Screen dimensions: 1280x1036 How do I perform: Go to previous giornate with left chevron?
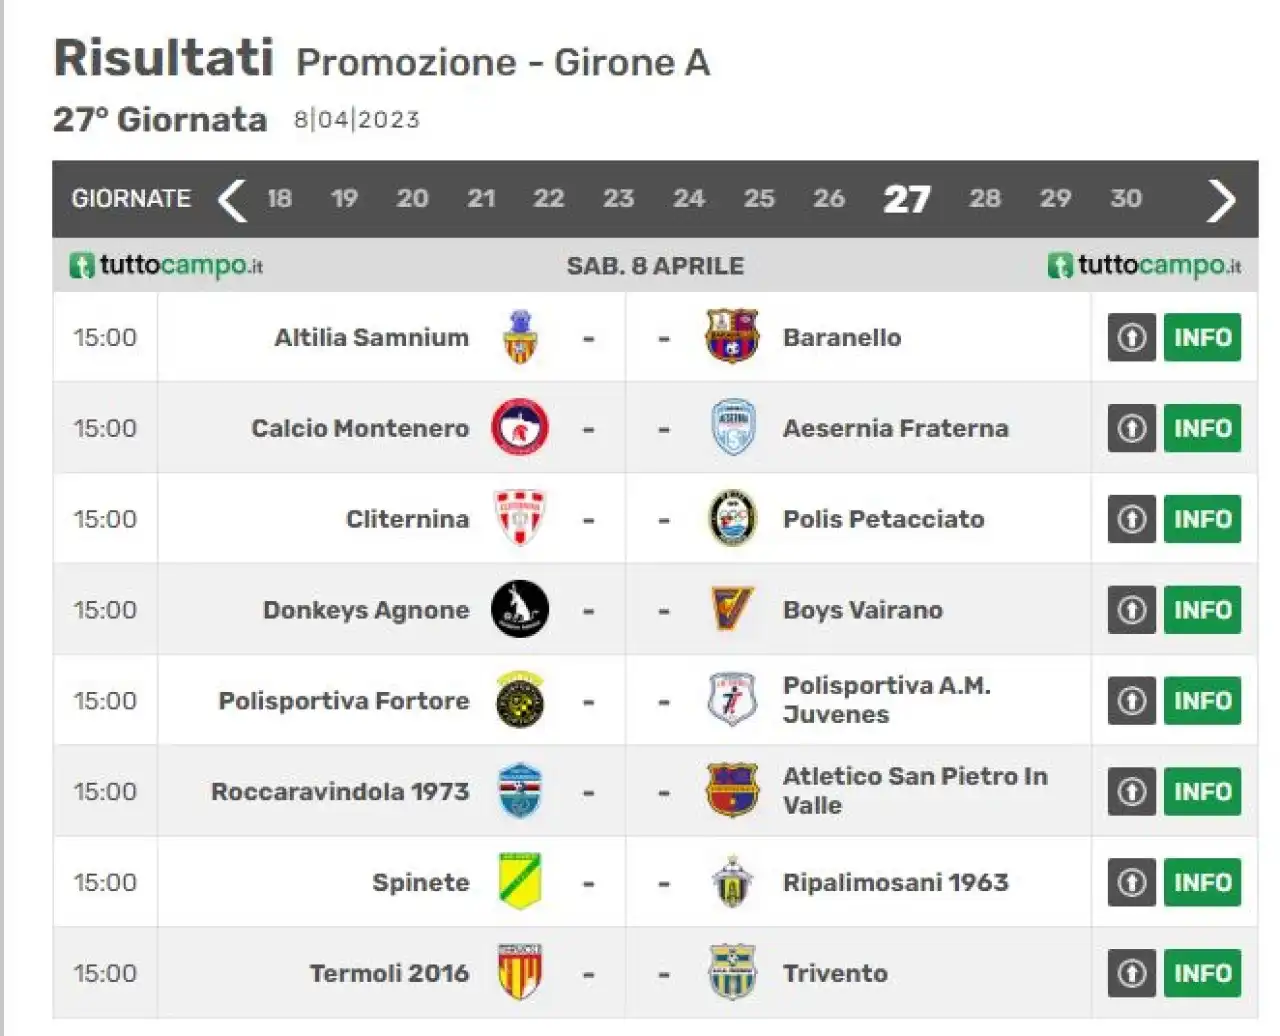tap(232, 199)
